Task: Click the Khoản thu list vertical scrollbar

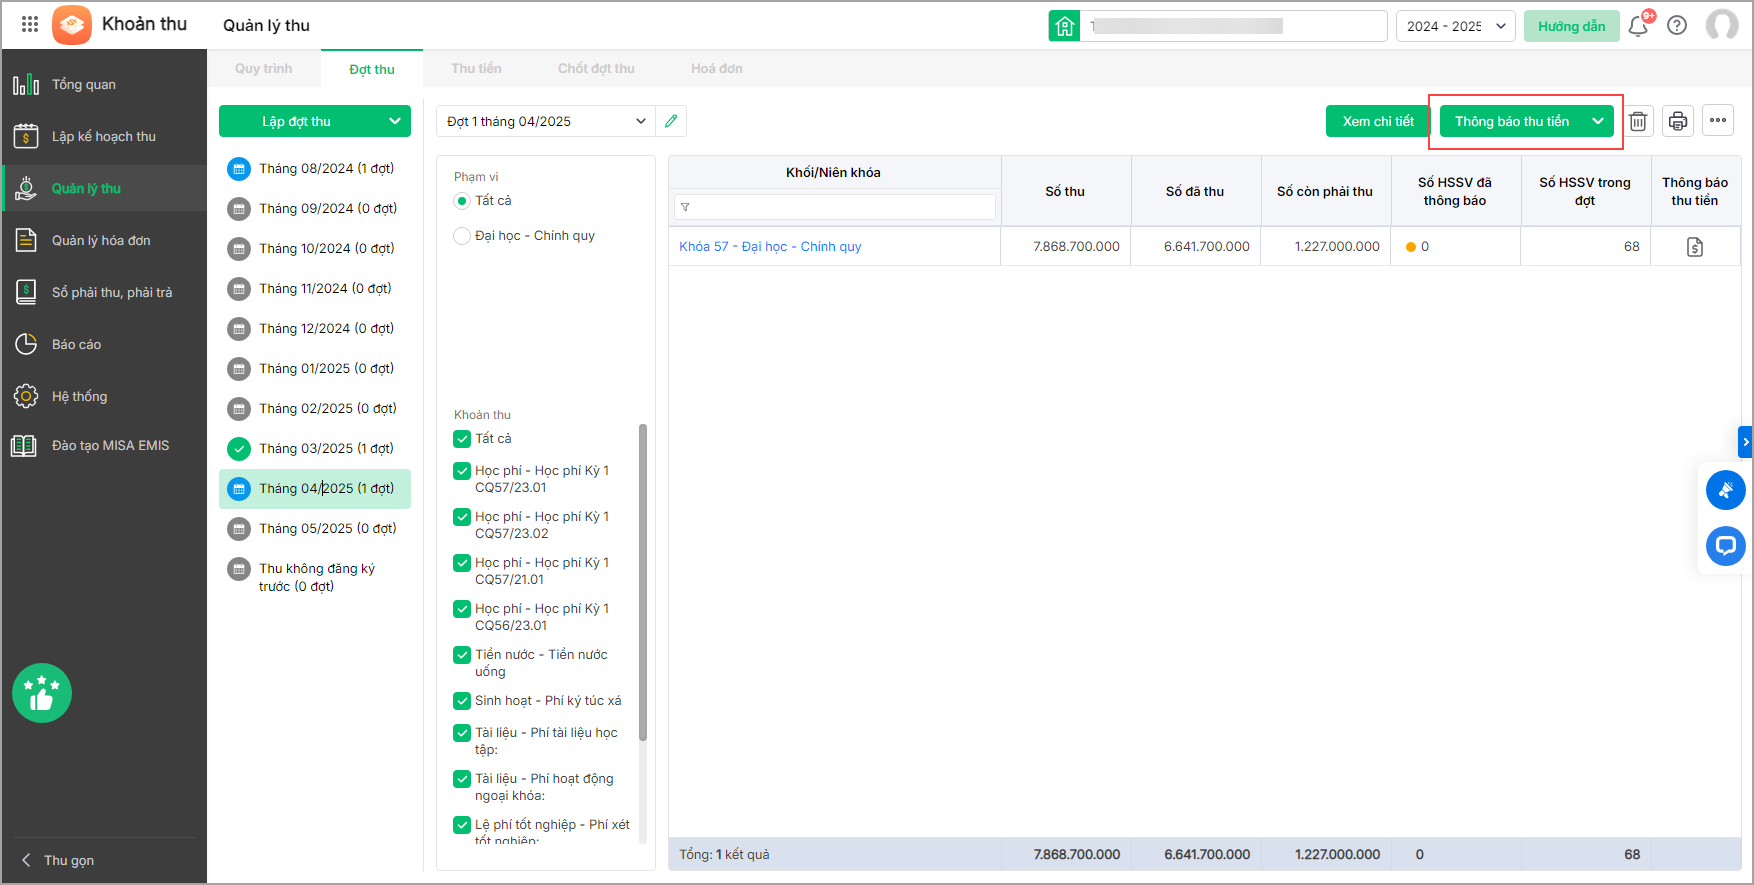Action: tap(643, 580)
